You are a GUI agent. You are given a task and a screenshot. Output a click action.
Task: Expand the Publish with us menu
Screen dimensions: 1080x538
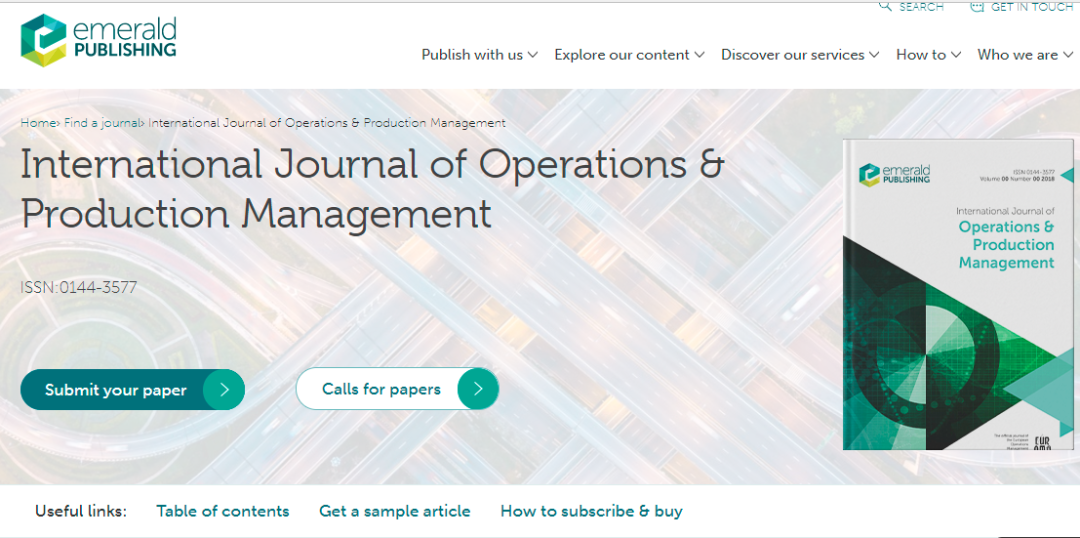[479, 55]
